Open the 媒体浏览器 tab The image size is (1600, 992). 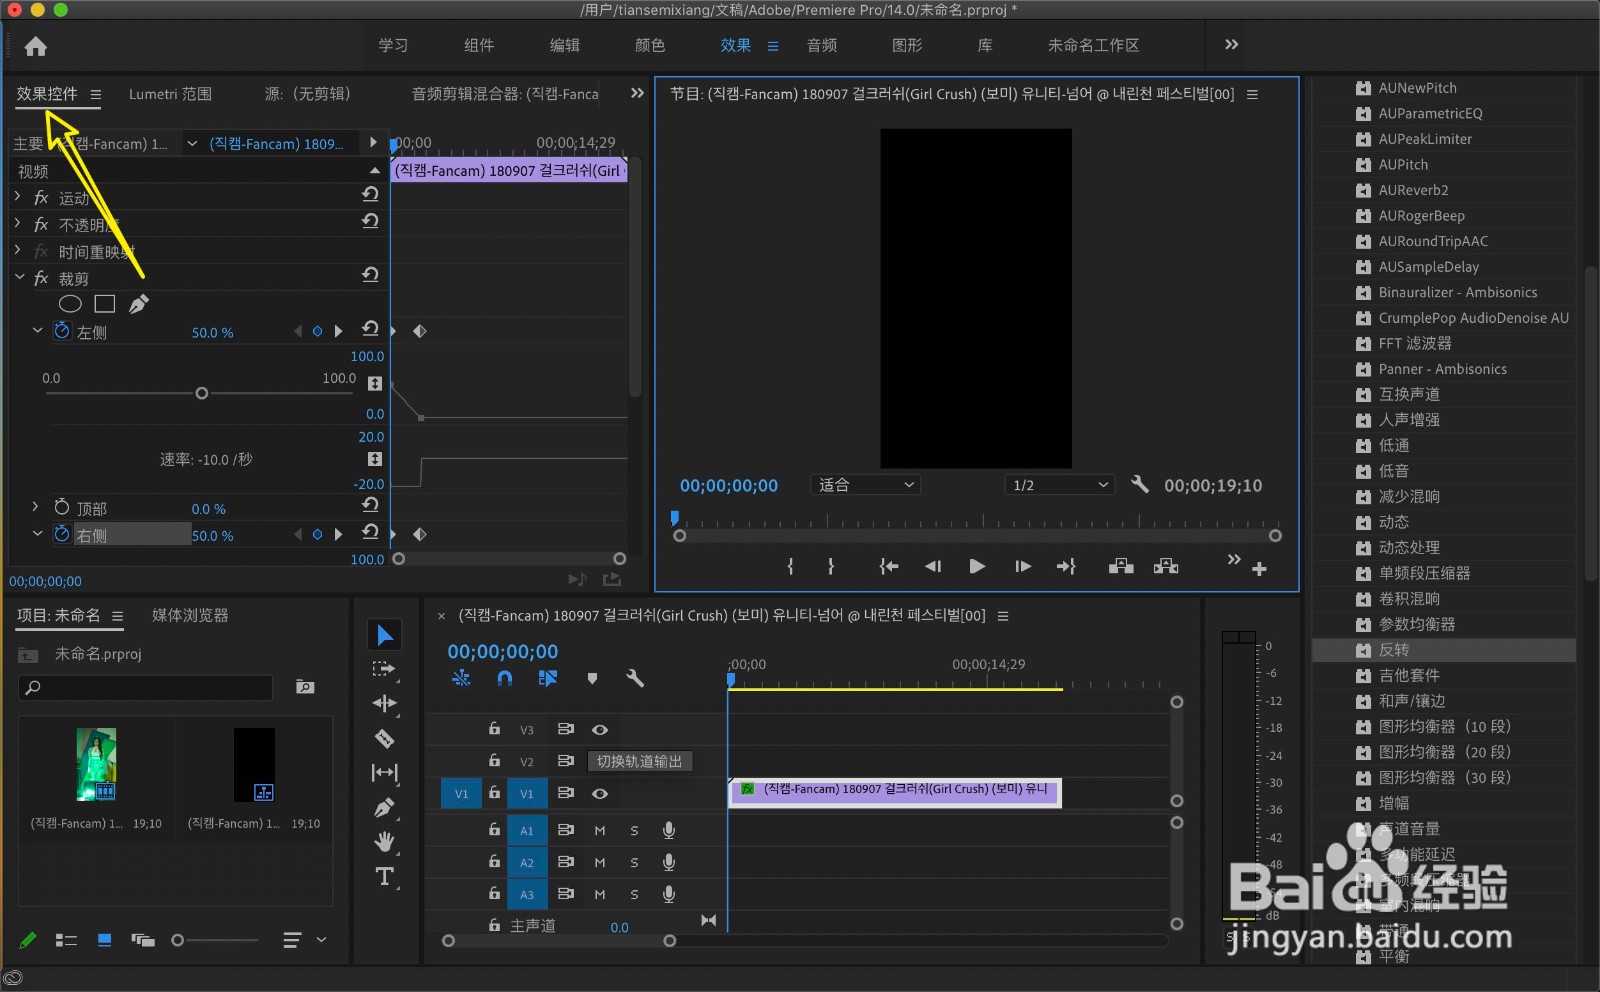point(190,615)
